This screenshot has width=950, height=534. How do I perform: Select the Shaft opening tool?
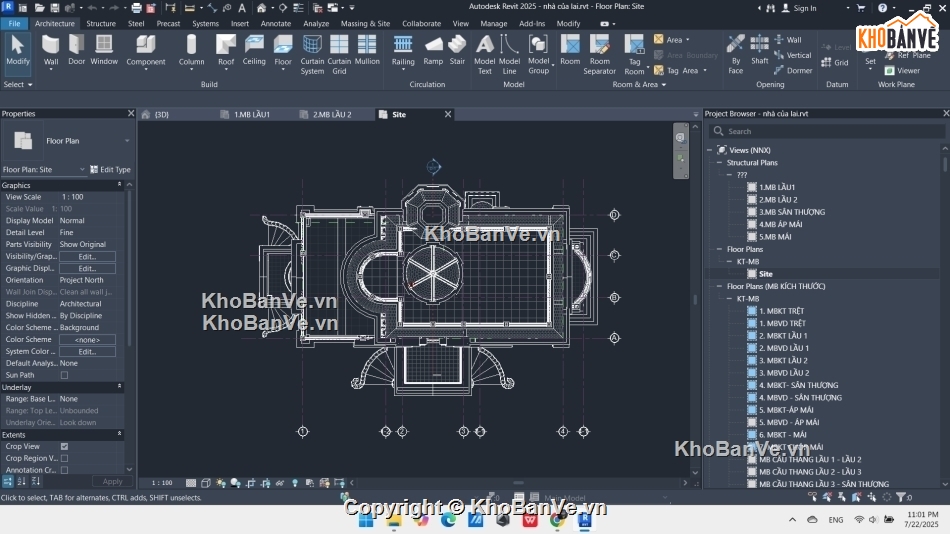pyautogui.click(x=760, y=50)
